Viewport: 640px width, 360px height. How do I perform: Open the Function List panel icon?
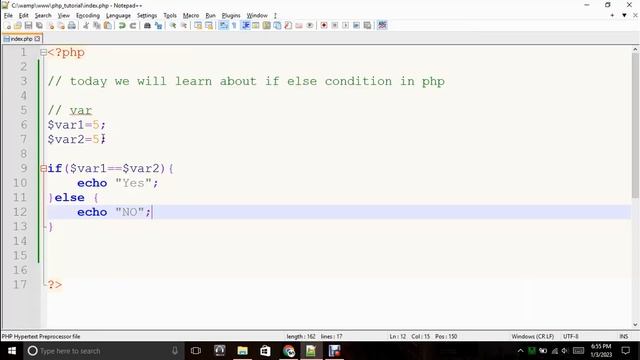pos(288,26)
